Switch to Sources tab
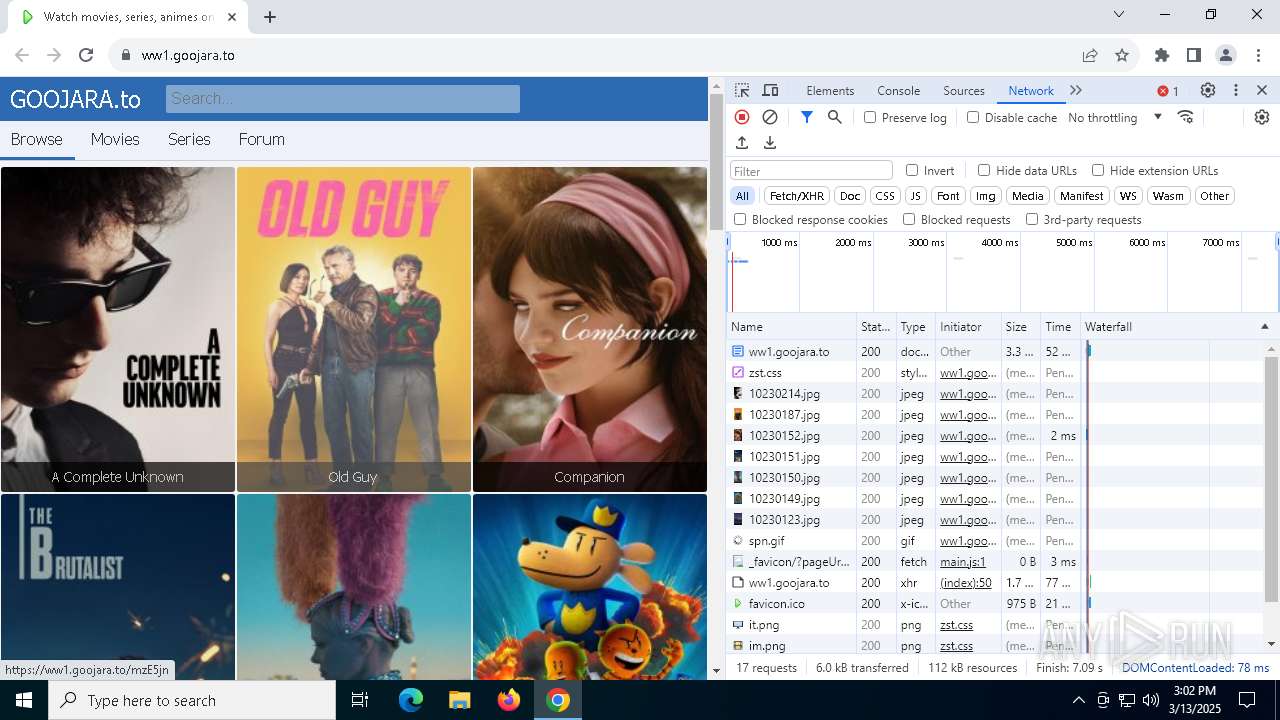This screenshot has width=1280, height=720. pyautogui.click(x=964, y=90)
